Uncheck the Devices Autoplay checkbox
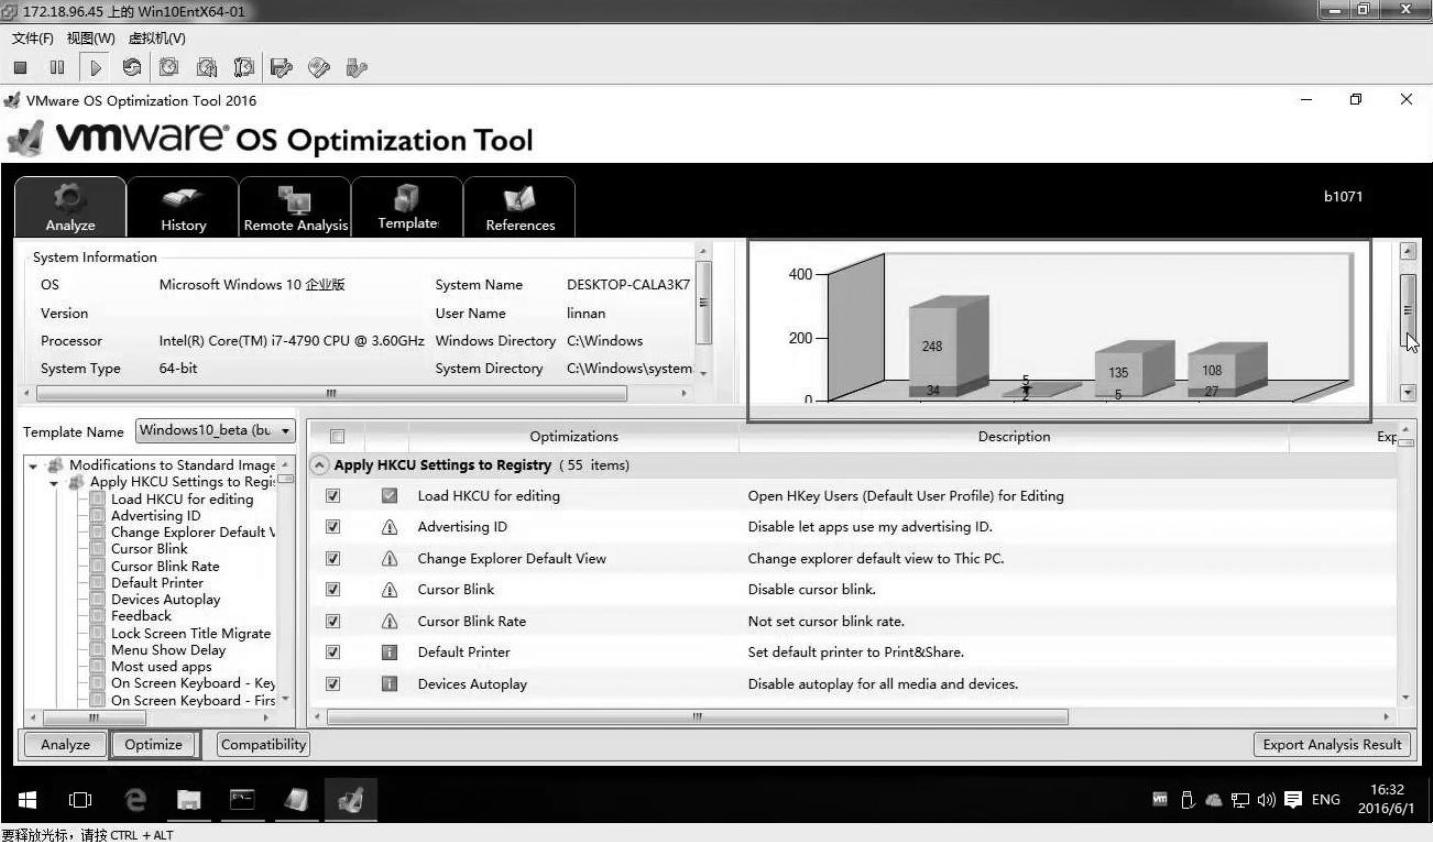This screenshot has width=1433, height=842. (333, 684)
